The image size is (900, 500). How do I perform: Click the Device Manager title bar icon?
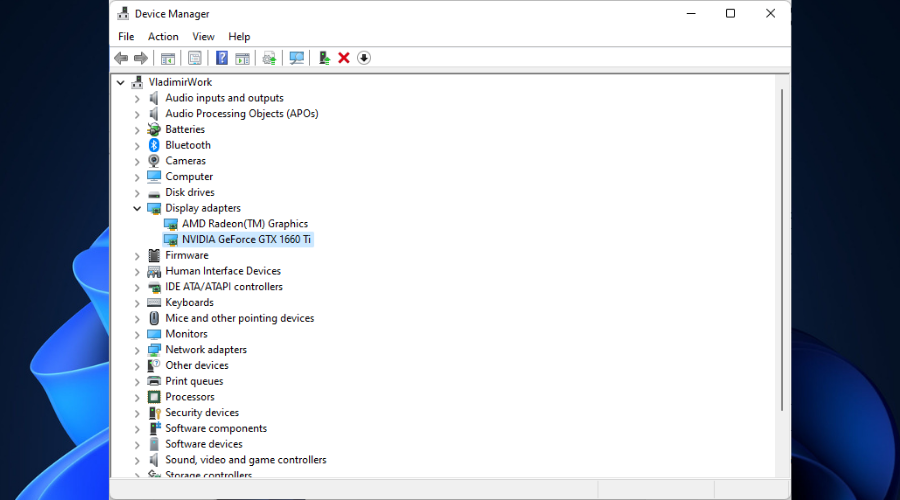click(123, 13)
